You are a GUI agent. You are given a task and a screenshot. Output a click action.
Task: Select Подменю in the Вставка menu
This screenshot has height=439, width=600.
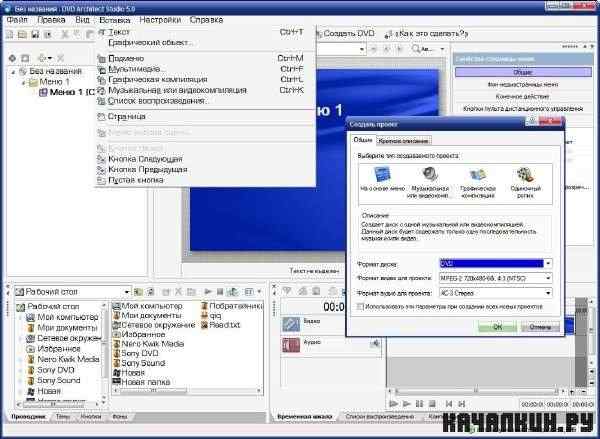tap(206, 59)
